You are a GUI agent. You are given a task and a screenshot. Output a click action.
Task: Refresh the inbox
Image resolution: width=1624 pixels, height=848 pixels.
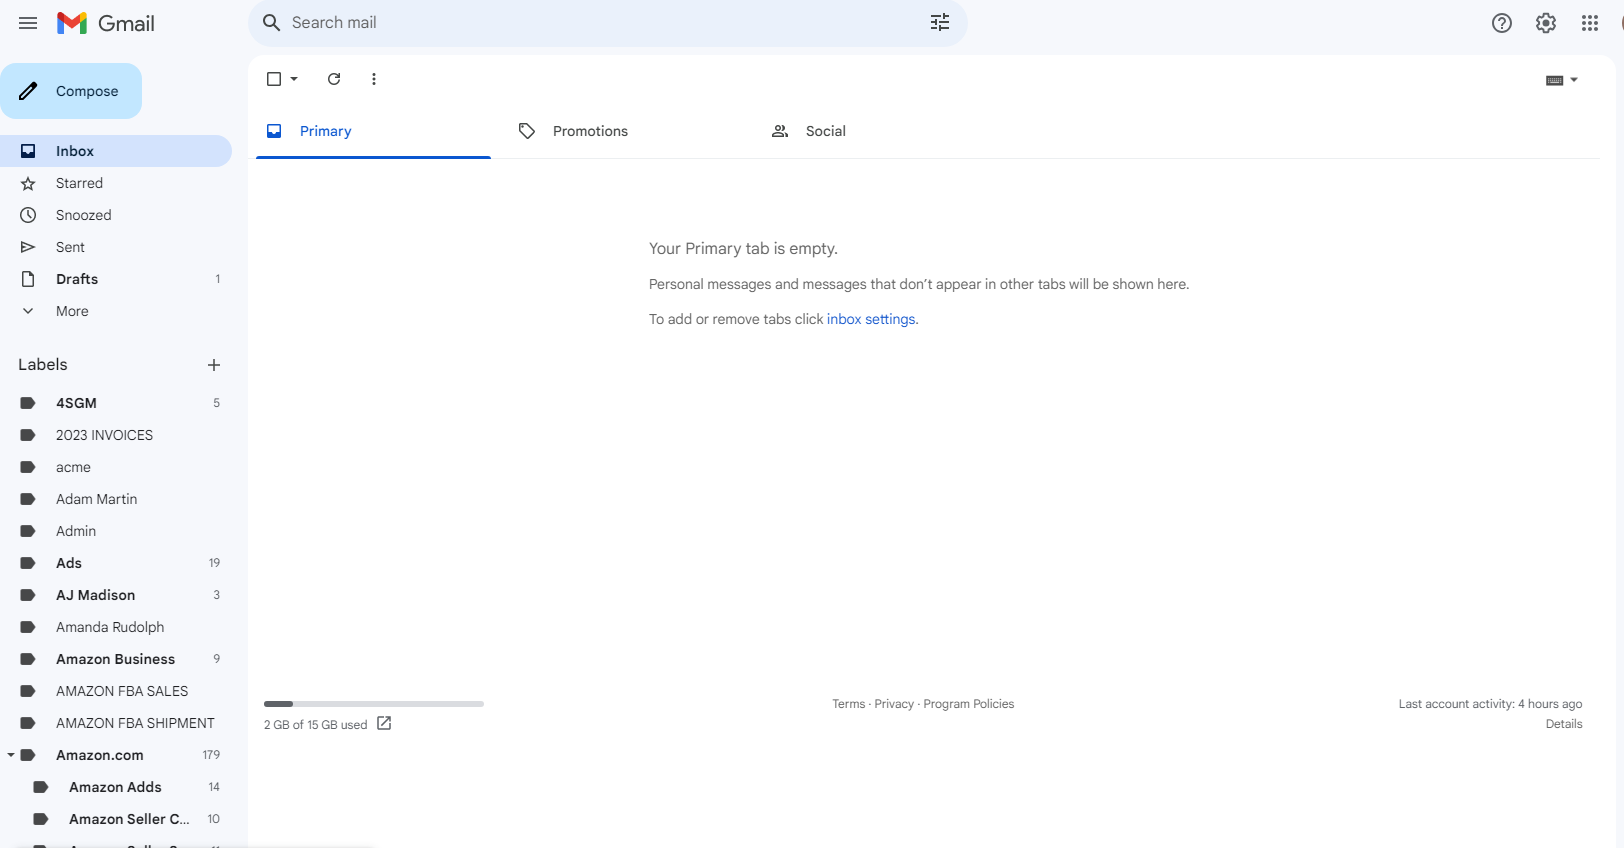[x=334, y=79]
